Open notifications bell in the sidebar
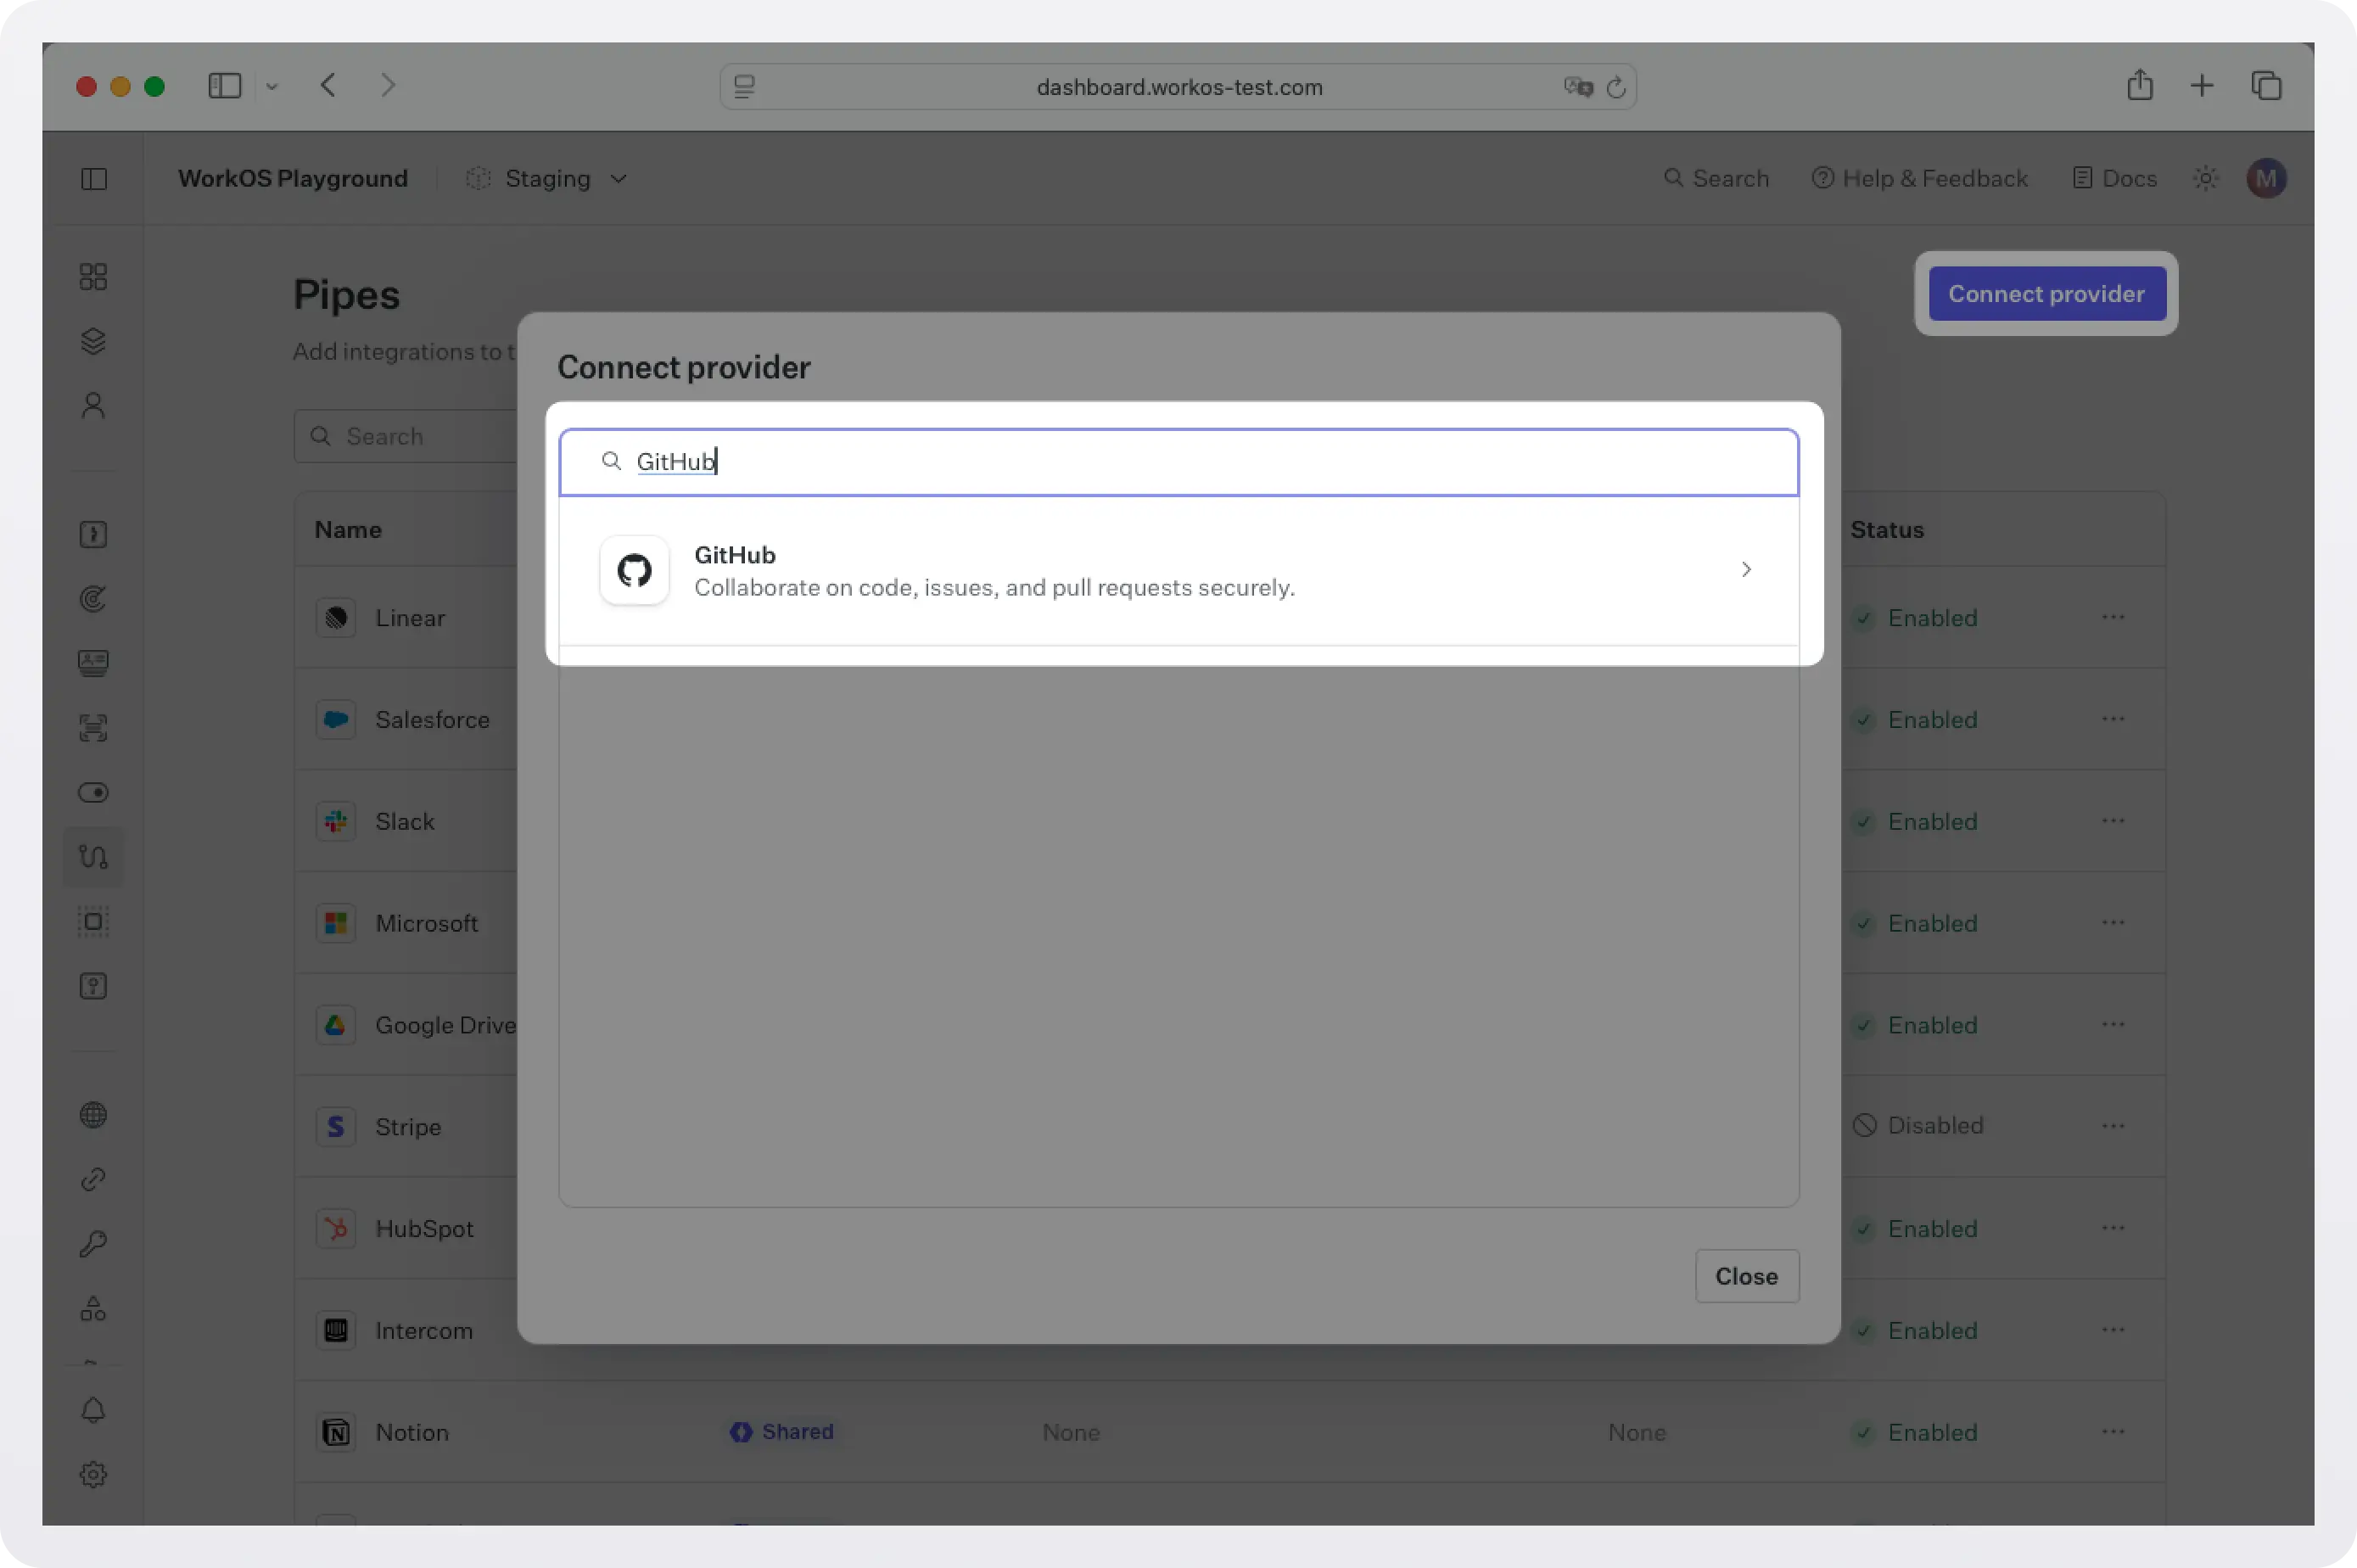The height and width of the screenshot is (1568, 2357). (x=93, y=1410)
